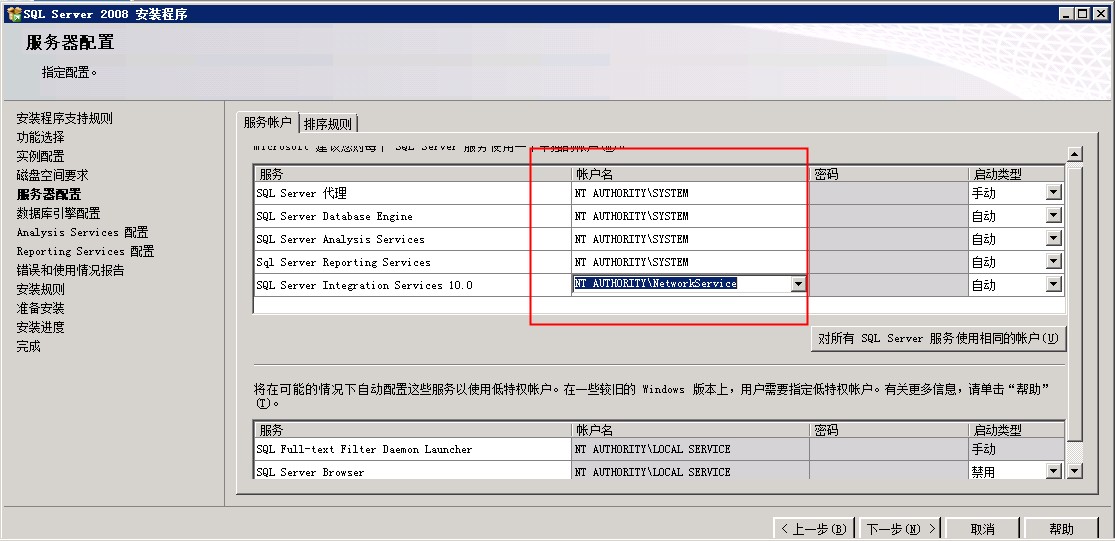Open startup type dropdown for SQL Server 代理

click(x=1054, y=193)
